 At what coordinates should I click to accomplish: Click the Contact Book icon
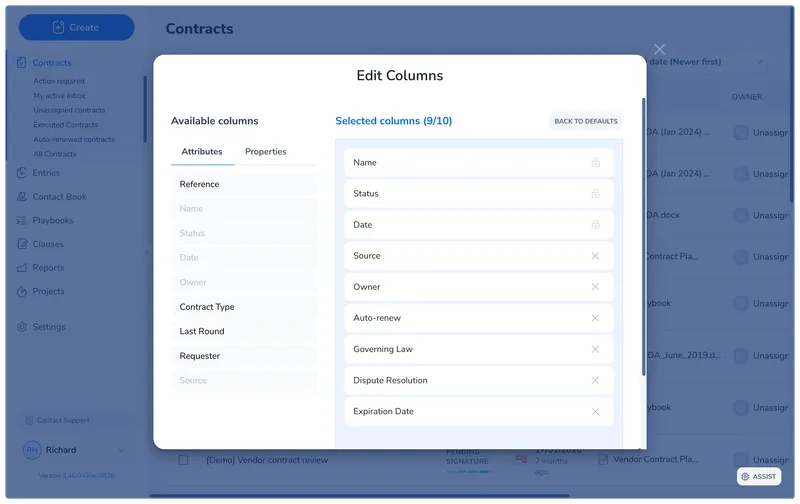[21, 196]
